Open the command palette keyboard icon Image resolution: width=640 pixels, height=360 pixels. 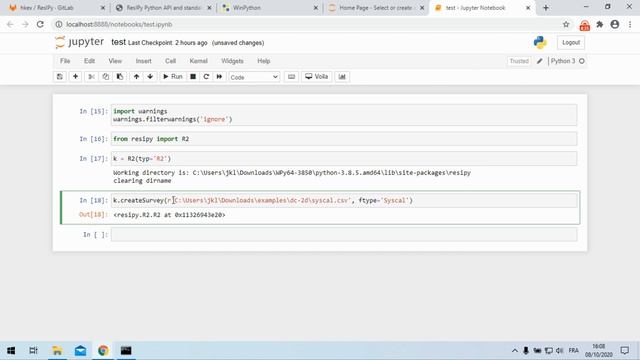click(x=291, y=77)
